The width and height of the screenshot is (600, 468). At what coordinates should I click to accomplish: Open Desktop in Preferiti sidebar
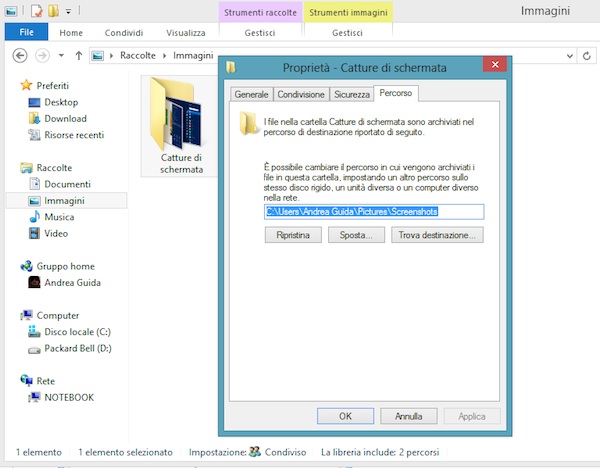(x=60, y=102)
